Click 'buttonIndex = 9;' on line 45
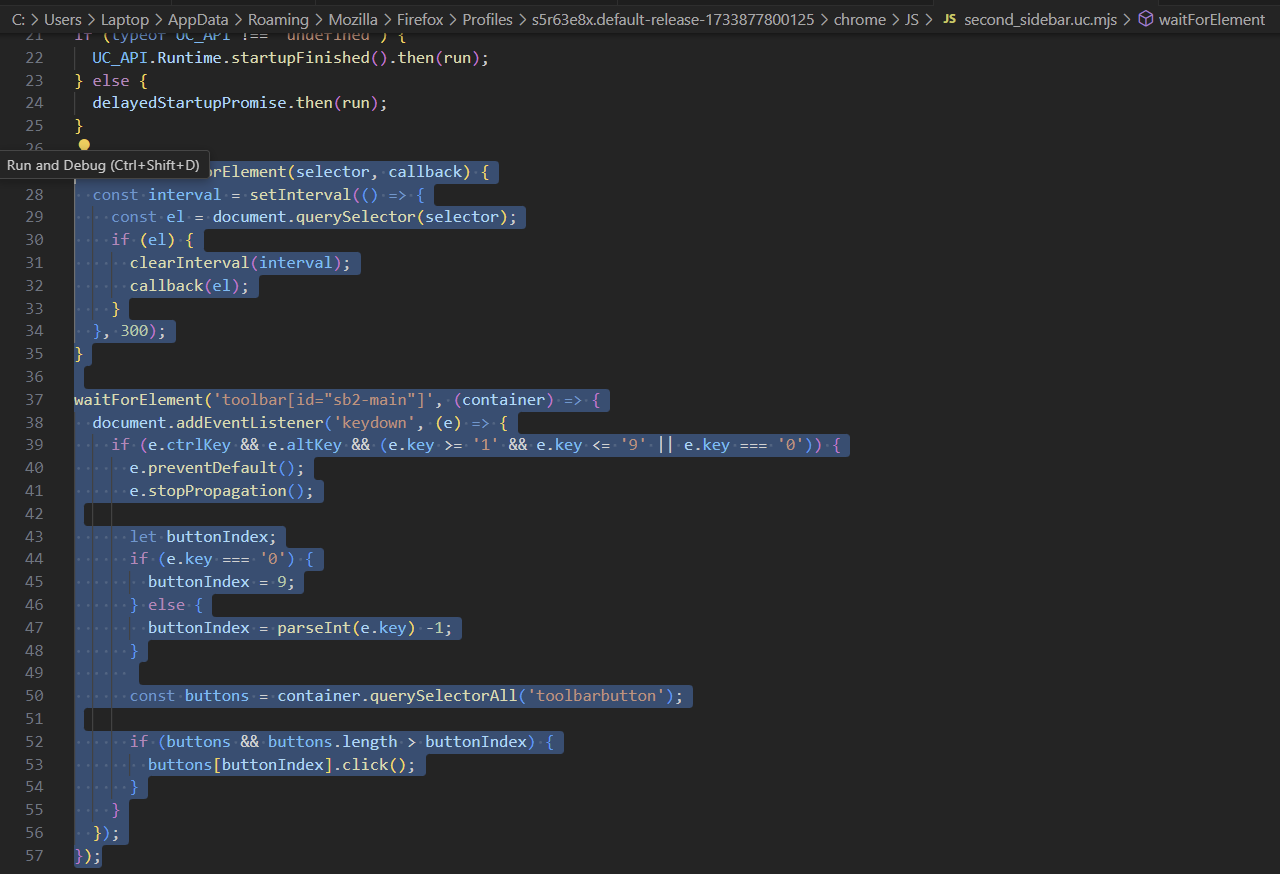 coord(222,582)
